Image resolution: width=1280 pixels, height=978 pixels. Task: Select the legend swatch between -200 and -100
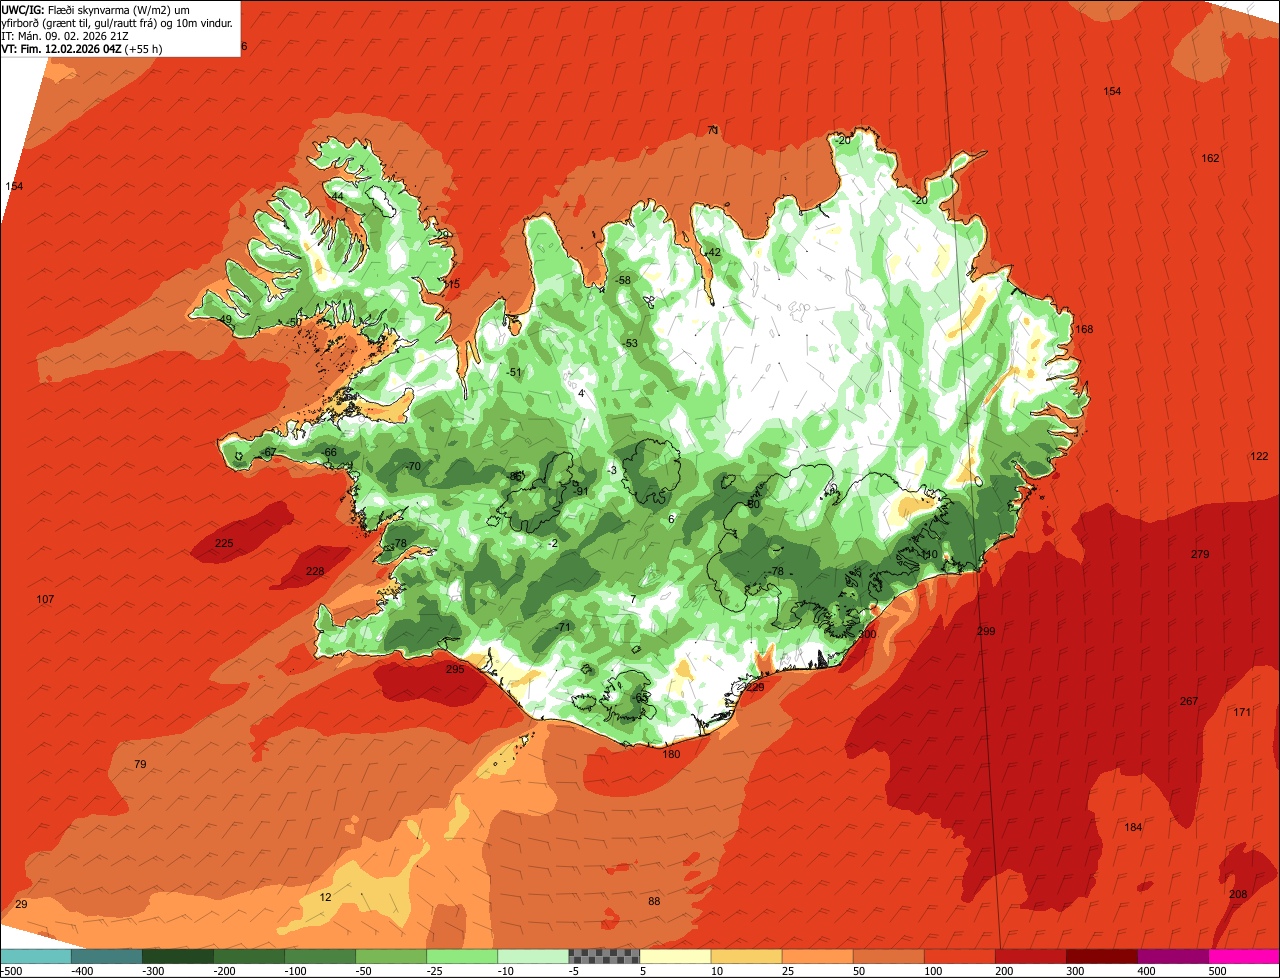248,956
